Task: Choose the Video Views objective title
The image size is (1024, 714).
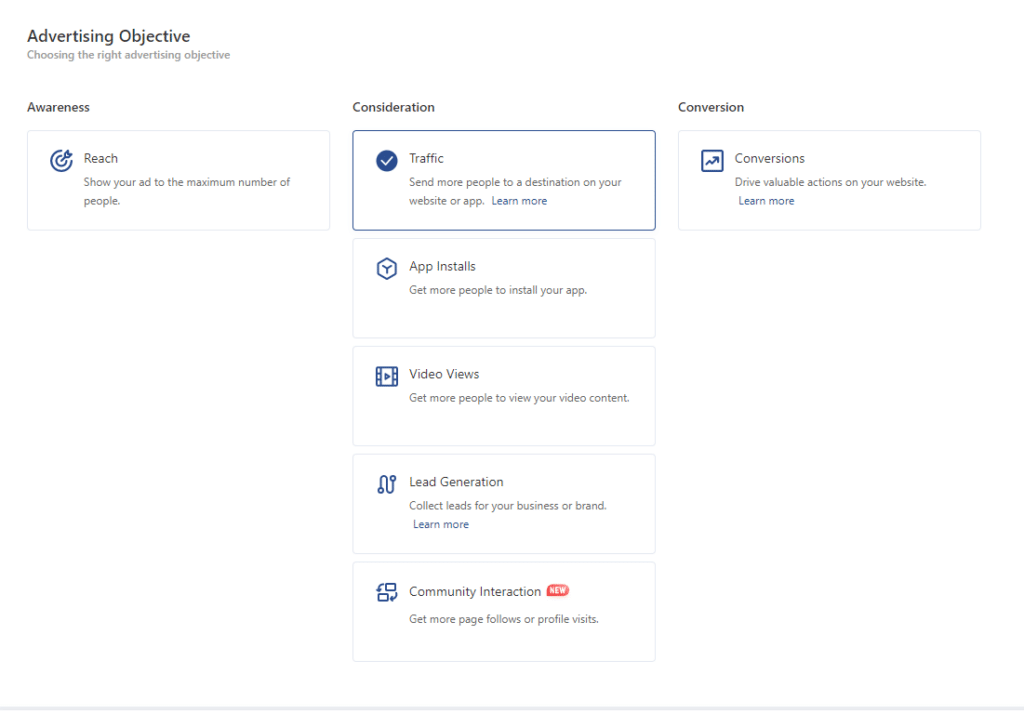Action: click(x=444, y=374)
